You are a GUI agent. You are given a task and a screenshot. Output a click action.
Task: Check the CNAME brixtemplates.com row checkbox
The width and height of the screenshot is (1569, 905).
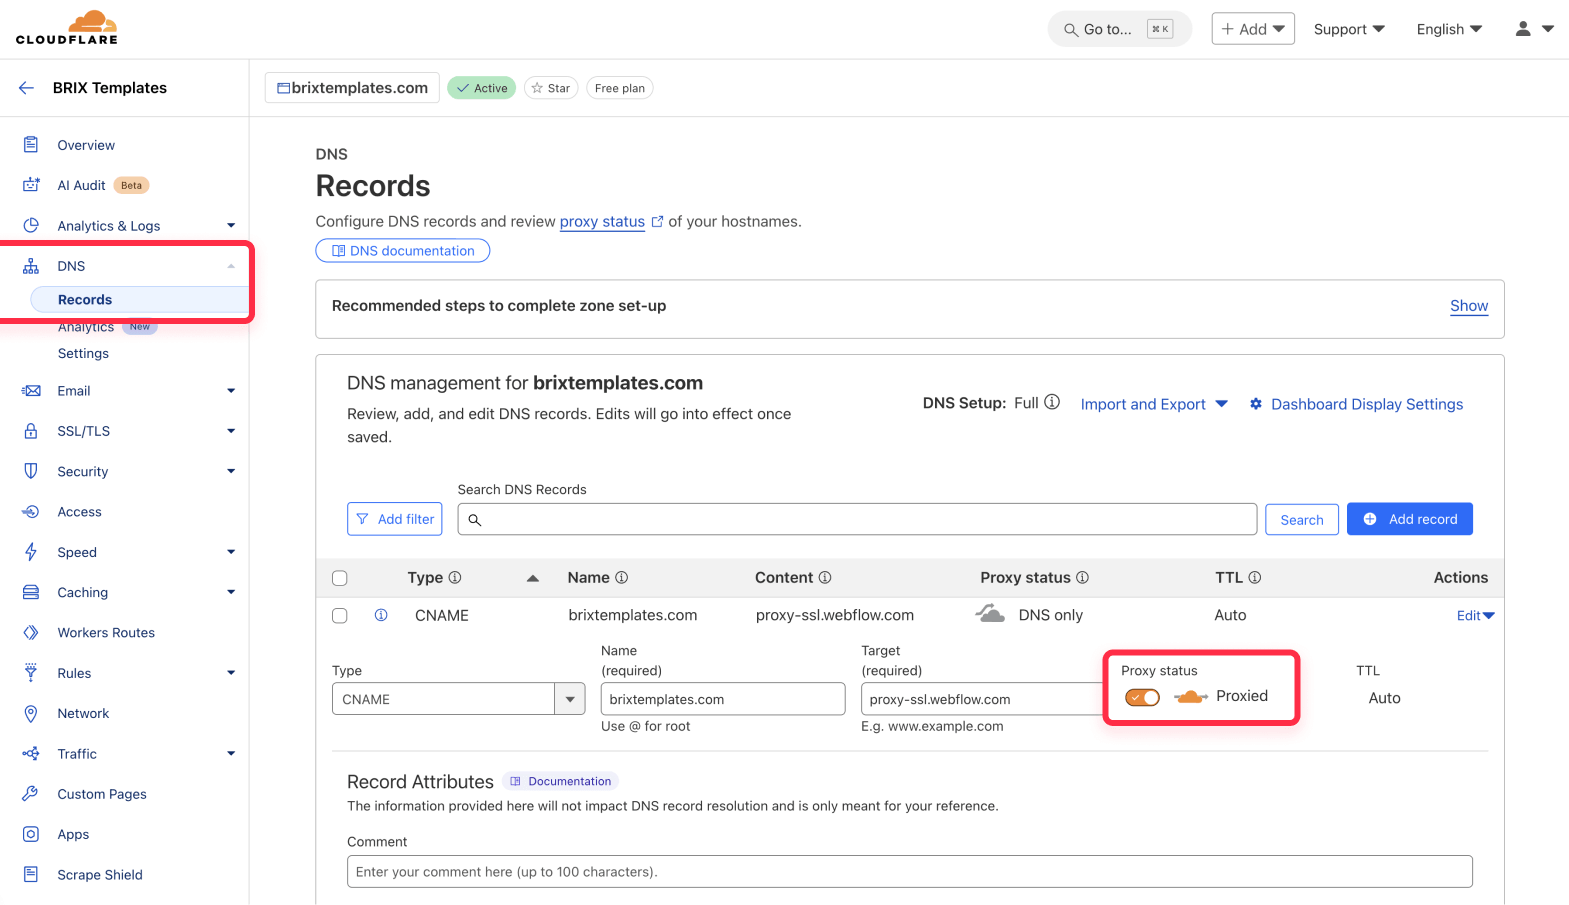click(340, 616)
